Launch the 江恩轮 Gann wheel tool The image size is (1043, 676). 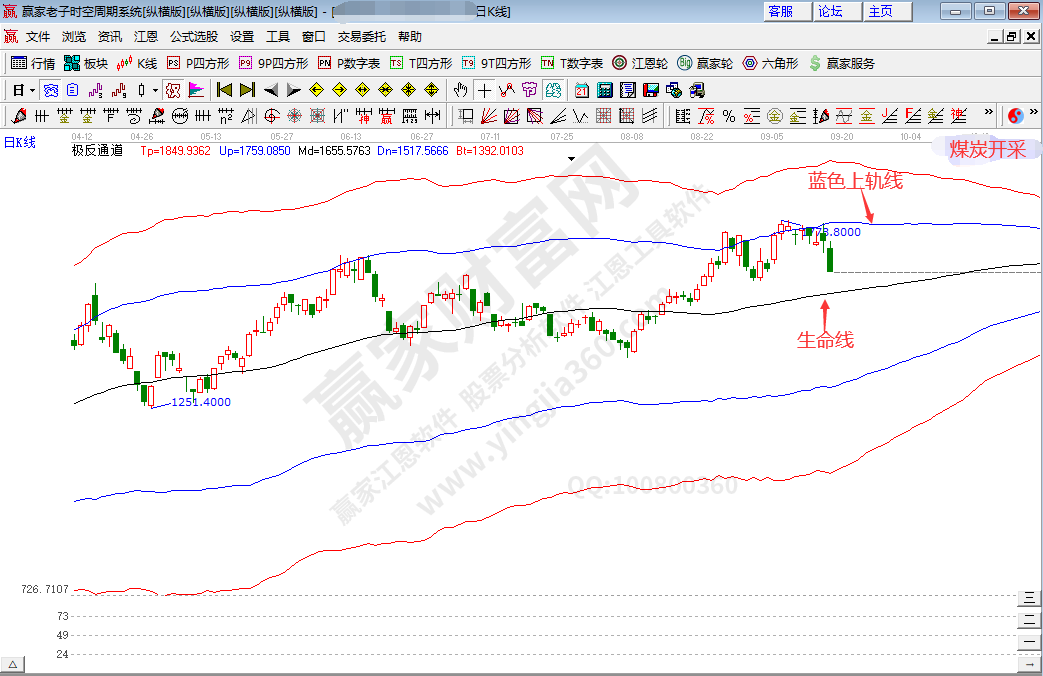645,63
